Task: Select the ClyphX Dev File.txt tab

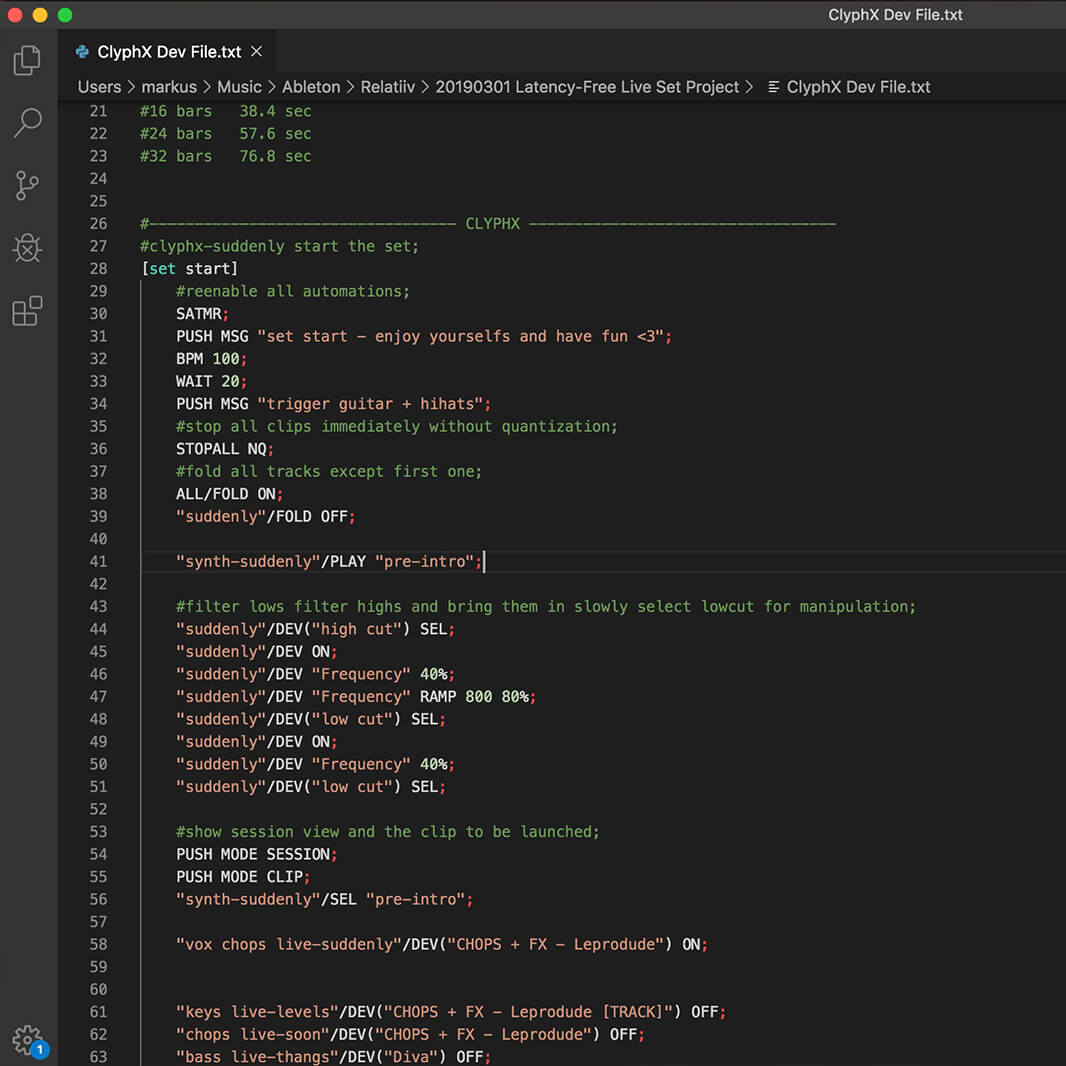Action: pyautogui.click(x=168, y=52)
